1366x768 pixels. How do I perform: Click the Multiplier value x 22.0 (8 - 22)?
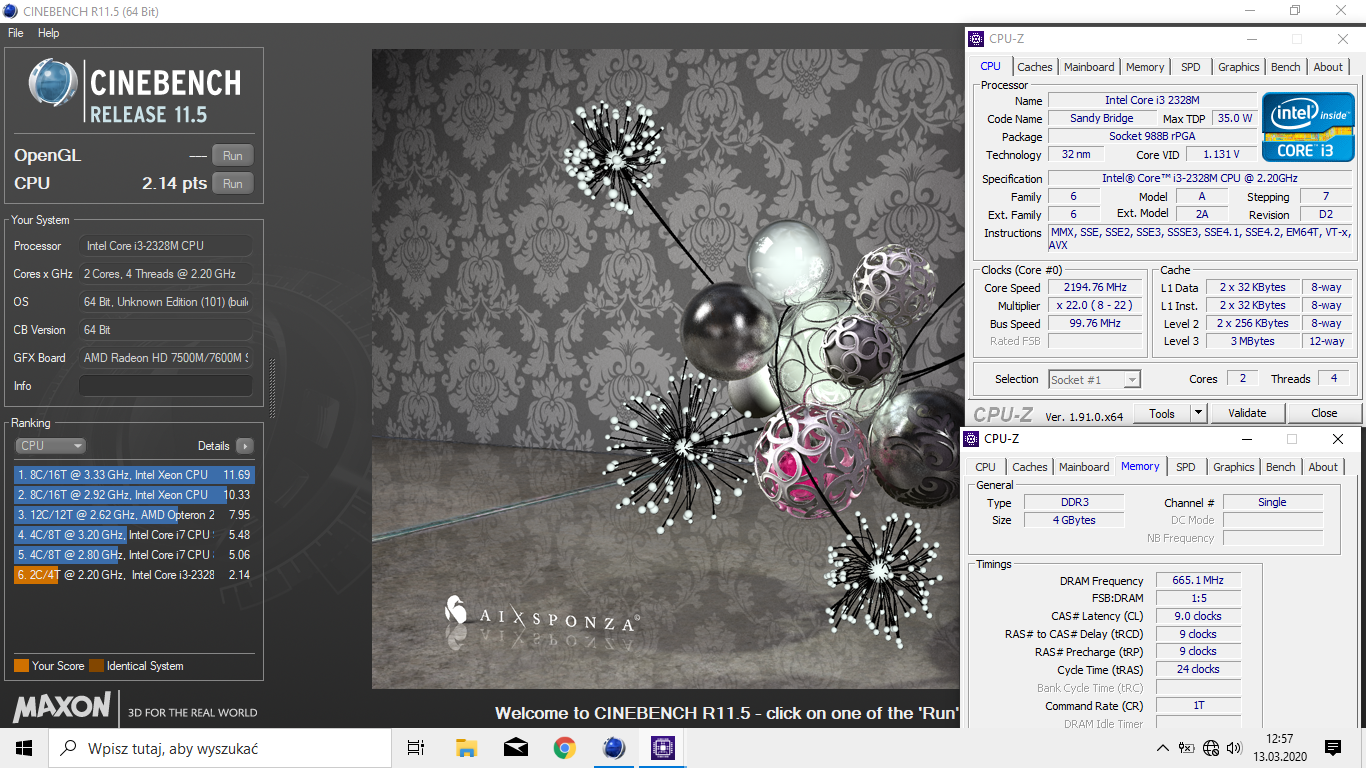1095,305
